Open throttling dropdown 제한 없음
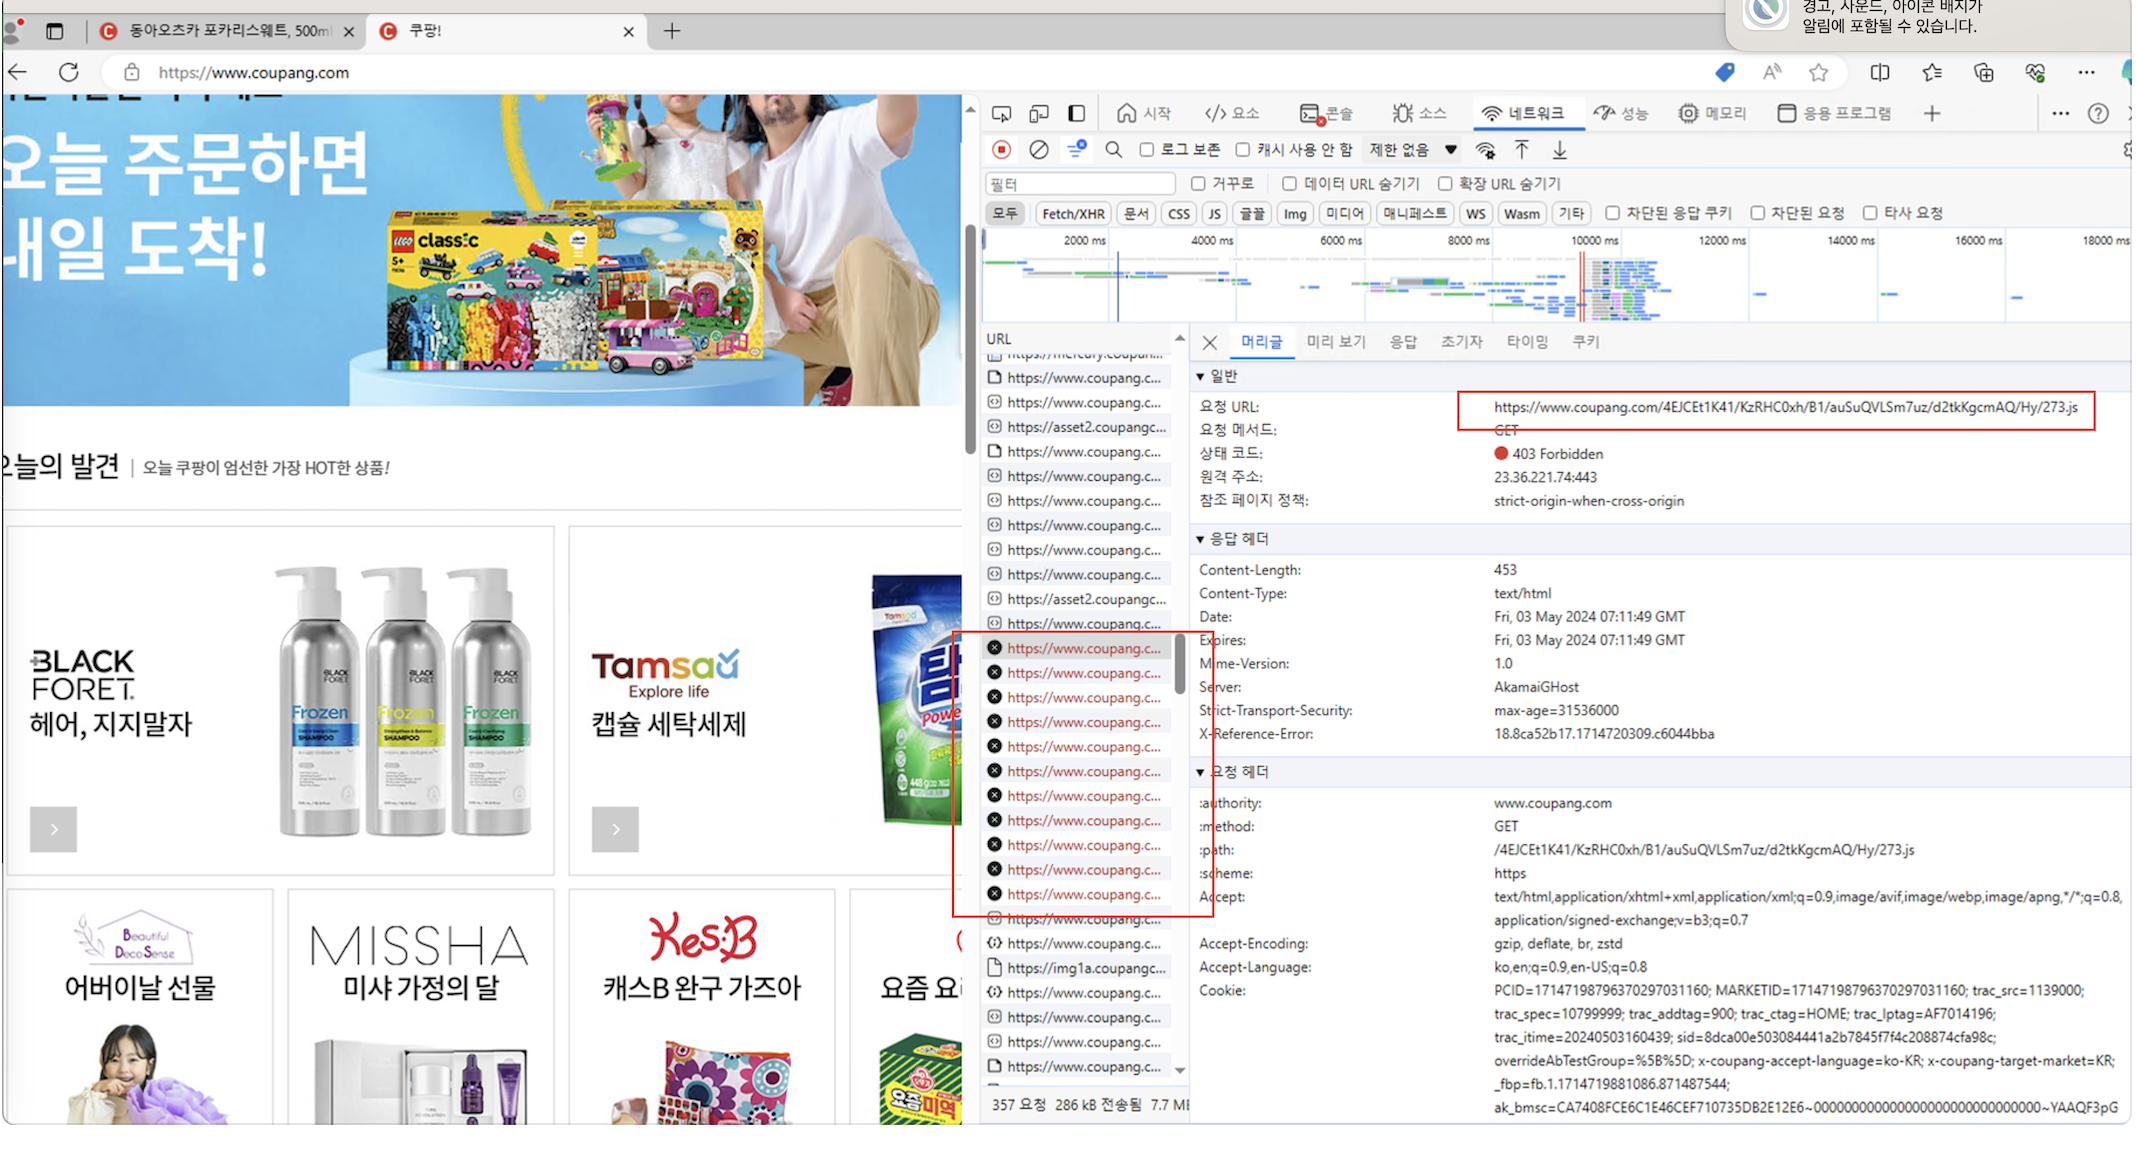The height and width of the screenshot is (1156, 2136). (x=1413, y=150)
